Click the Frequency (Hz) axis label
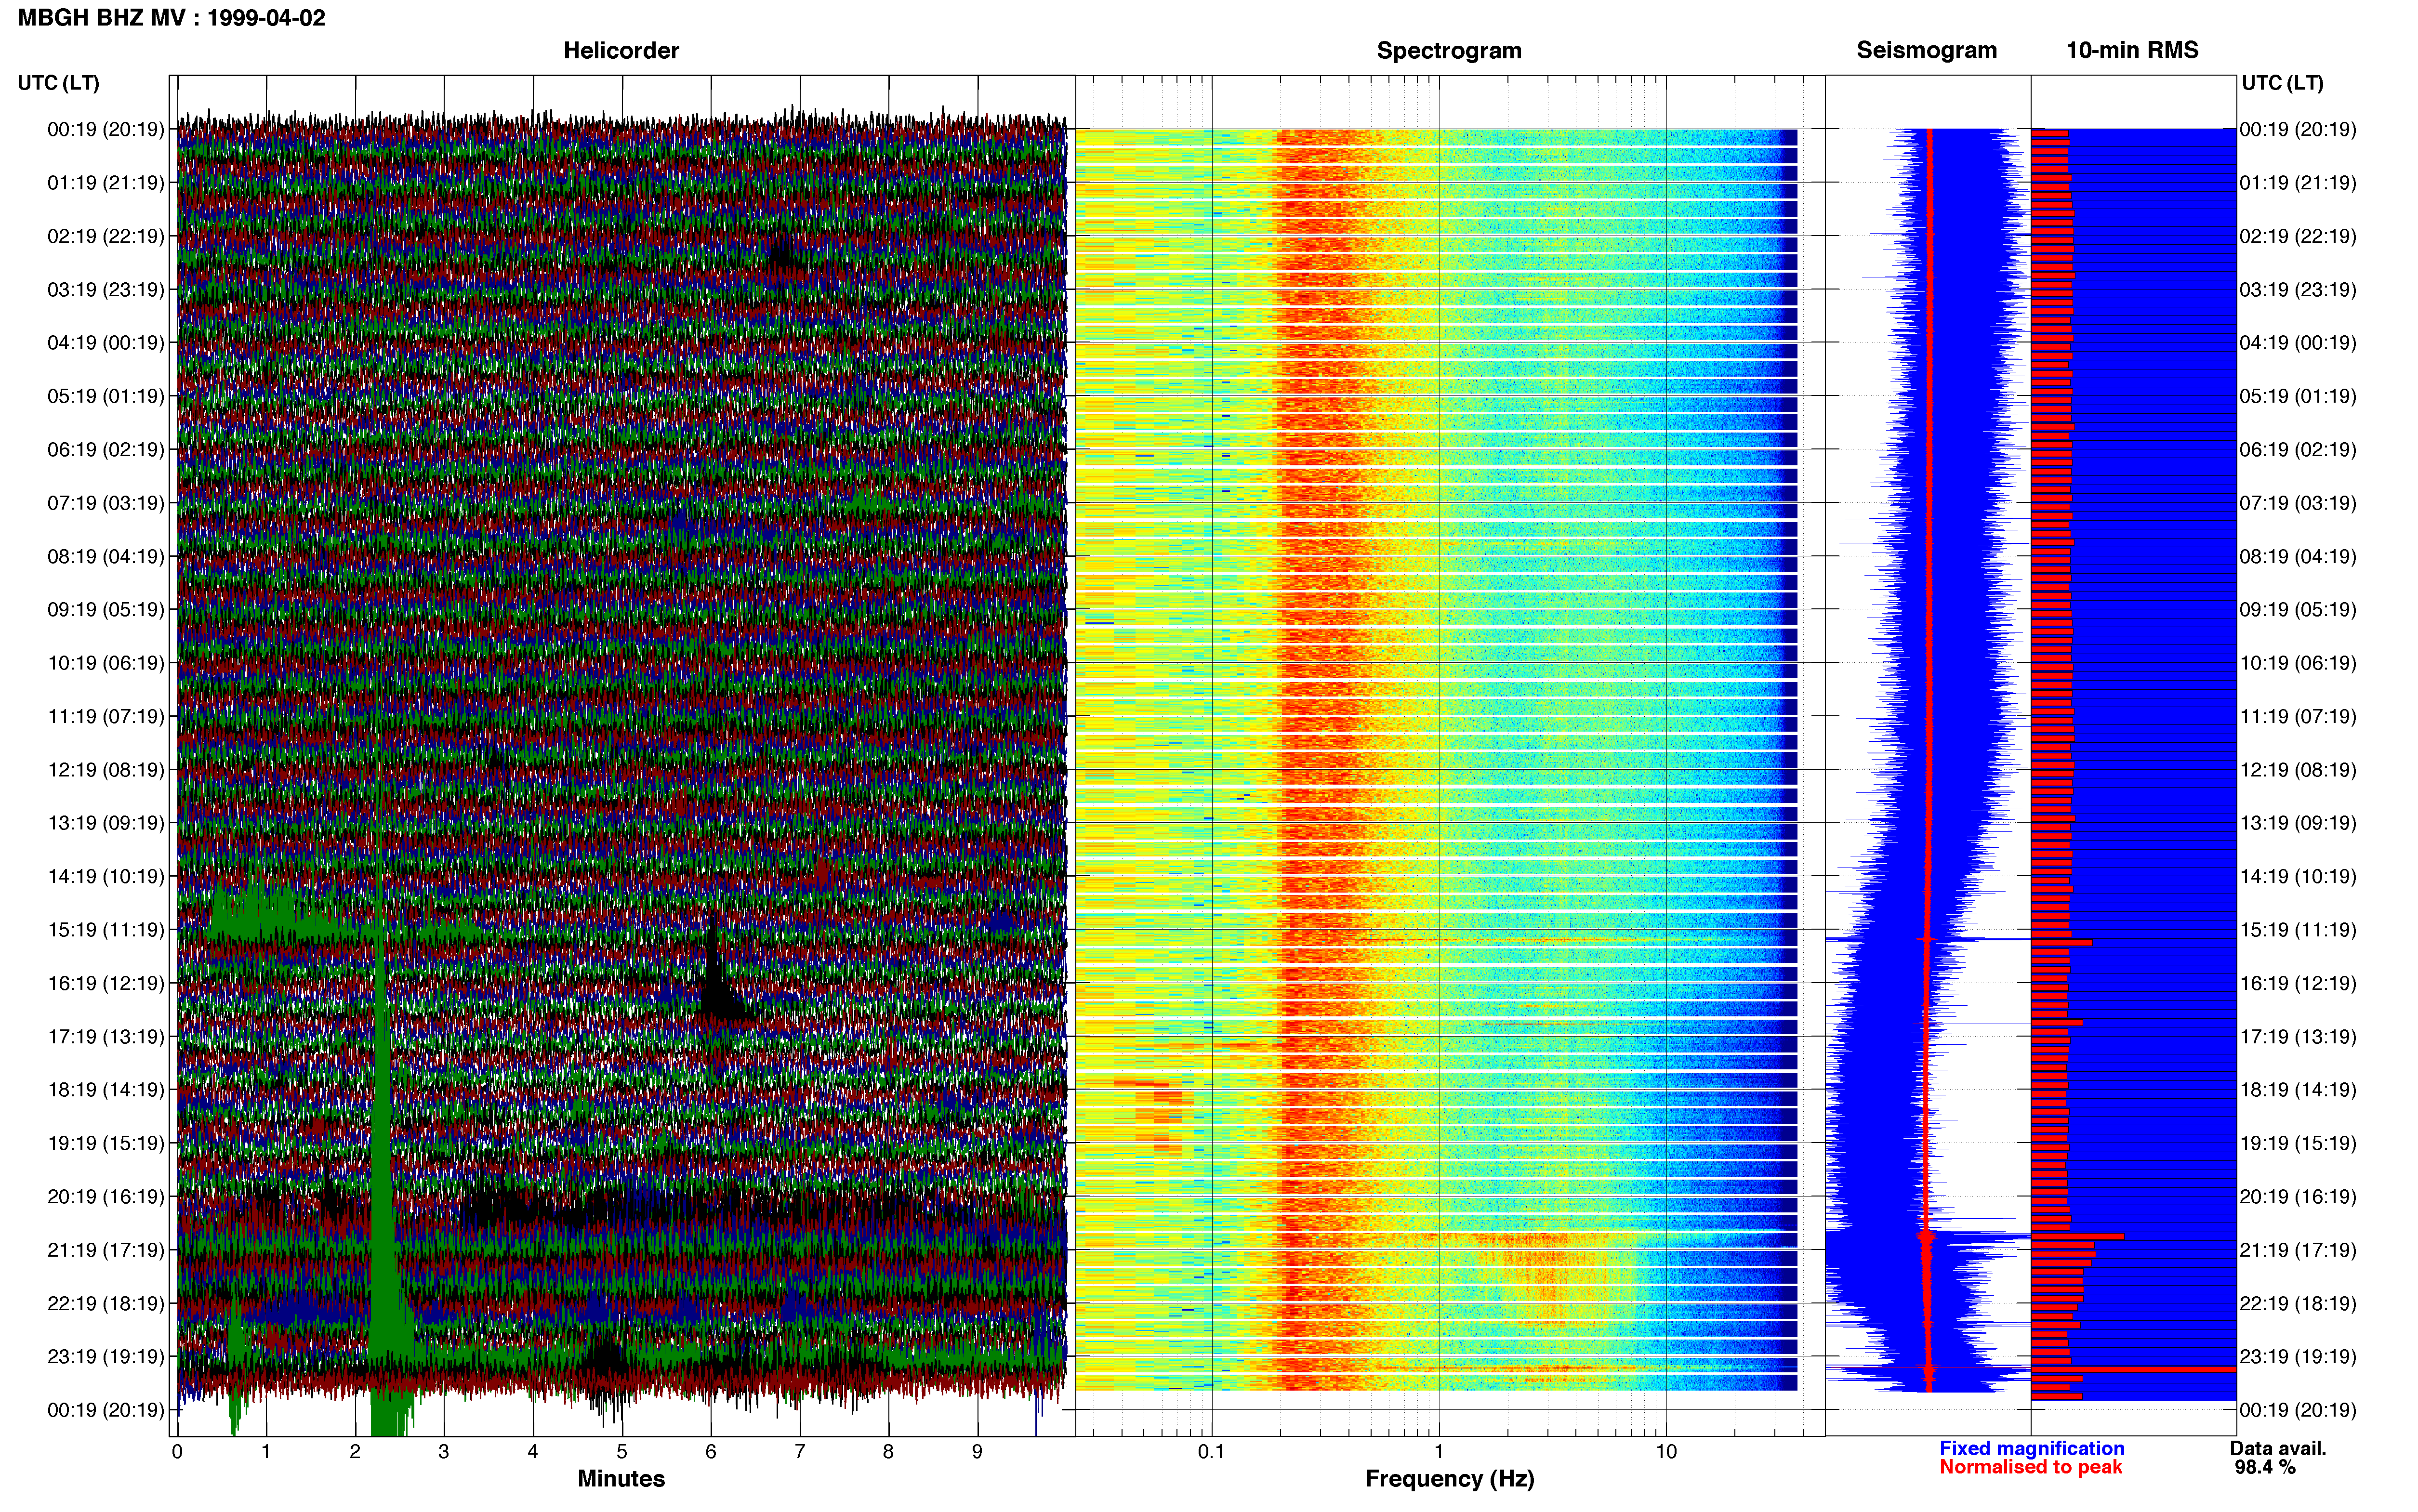Viewport: 2418px width, 1512px height. point(1449,1479)
